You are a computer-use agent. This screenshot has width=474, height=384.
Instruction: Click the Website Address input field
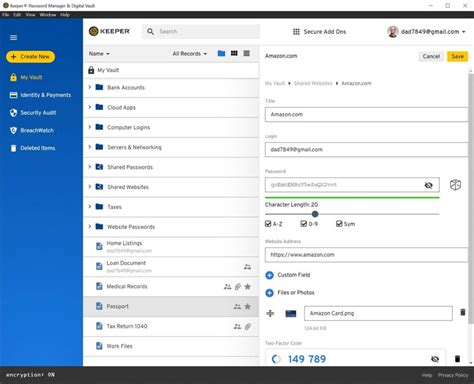coord(367,255)
